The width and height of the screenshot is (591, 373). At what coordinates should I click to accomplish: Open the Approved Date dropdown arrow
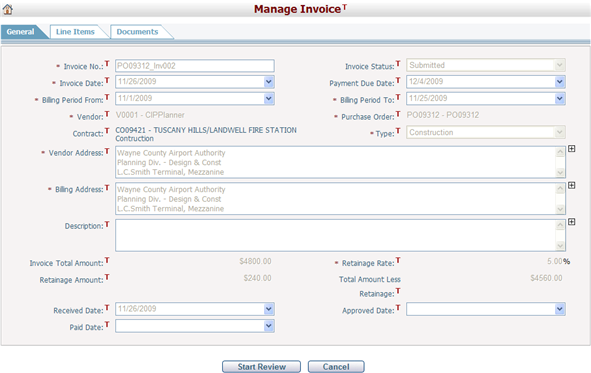559,309
